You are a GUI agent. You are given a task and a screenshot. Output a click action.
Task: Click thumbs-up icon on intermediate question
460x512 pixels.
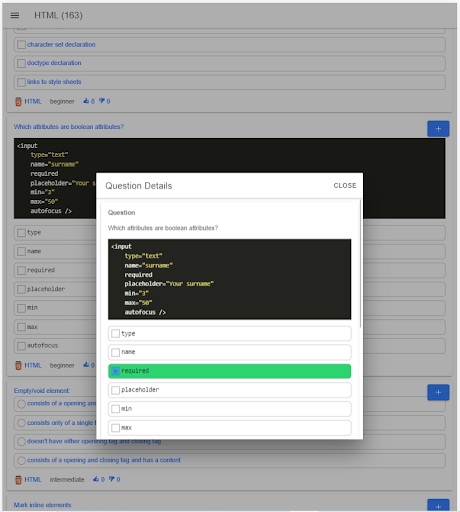pos(96,479)
